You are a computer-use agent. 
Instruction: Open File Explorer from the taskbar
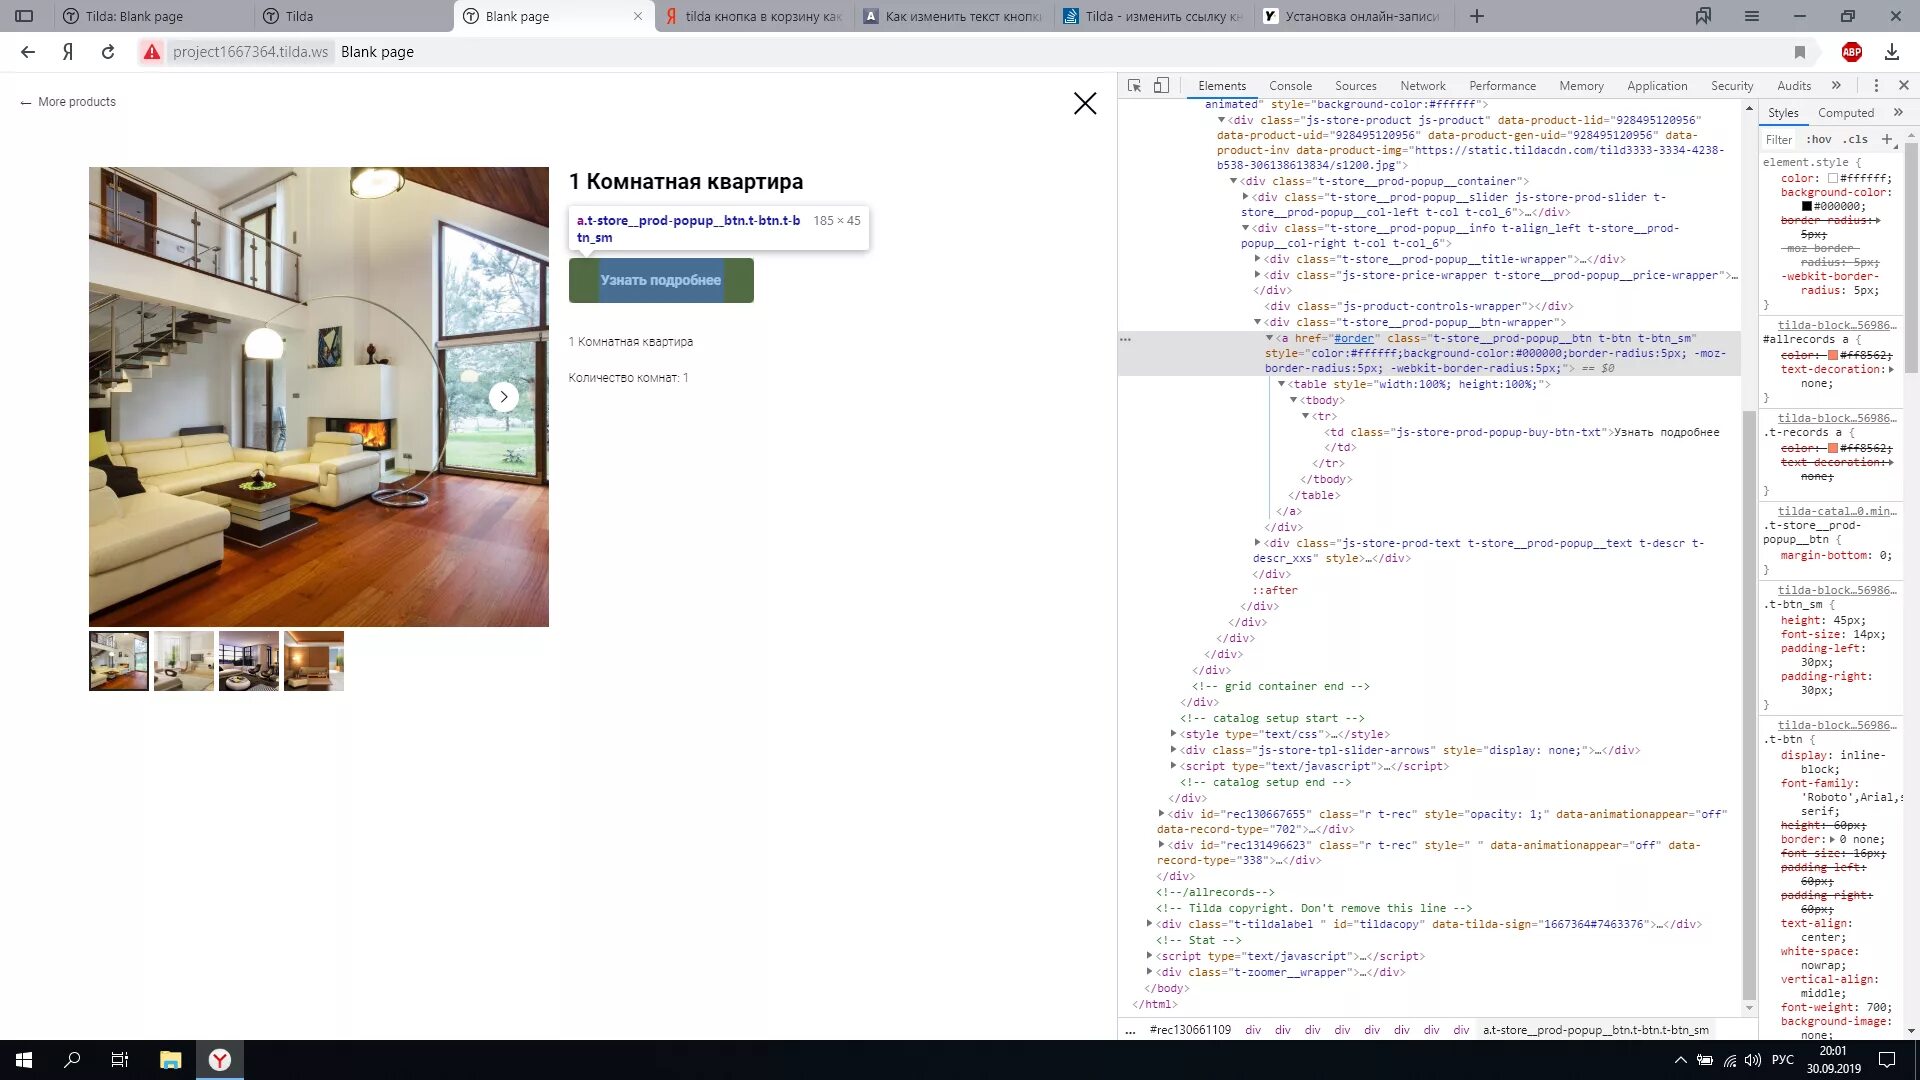[x=170, y=1060]
